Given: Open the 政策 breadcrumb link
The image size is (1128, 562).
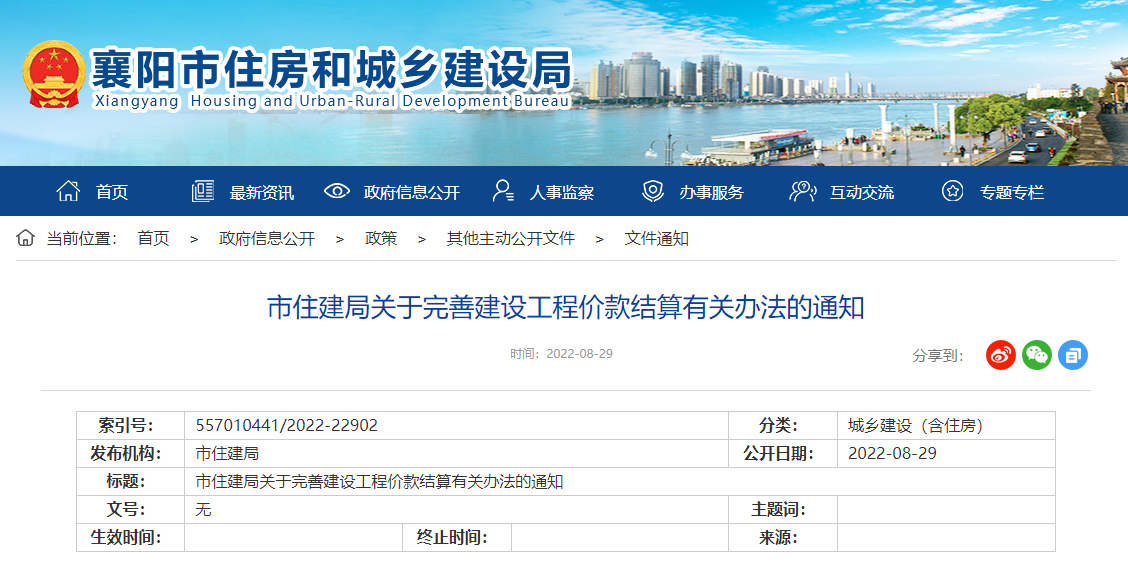Looking at the screenshot, I should pyautogui.click(x=381, y=238).
